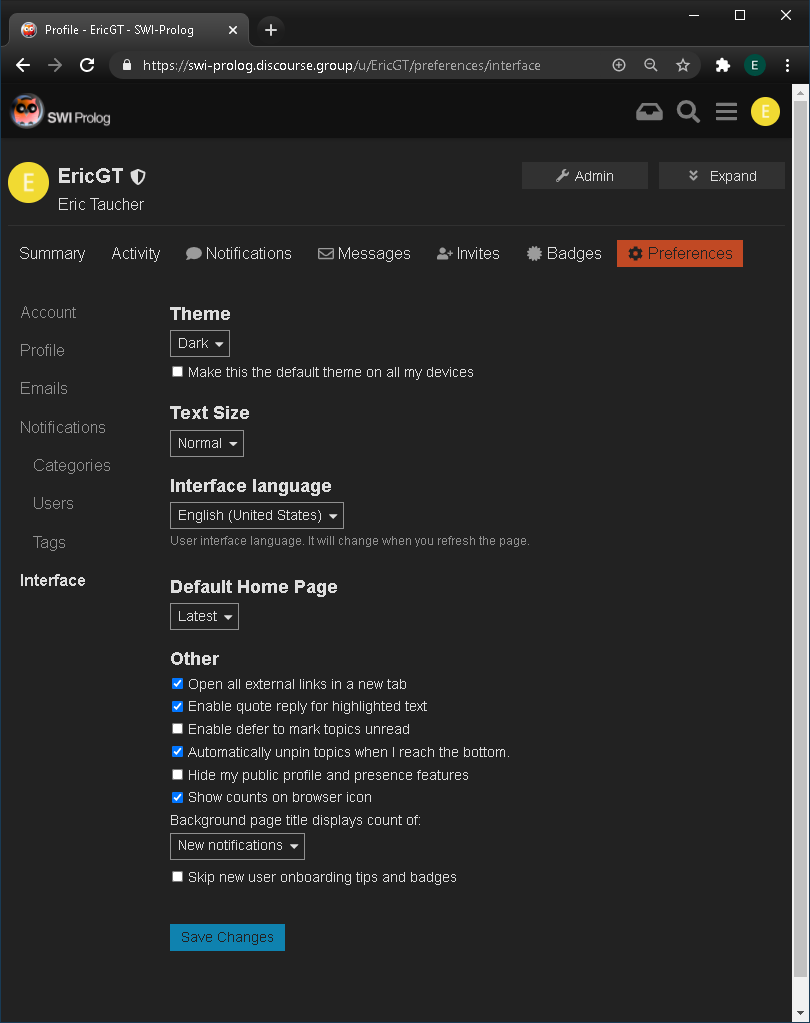The height and width of the screenshot is (1023, 810).
Task: Toggle Automatically unpin topics checkbox
Action: tap(177, 752)
